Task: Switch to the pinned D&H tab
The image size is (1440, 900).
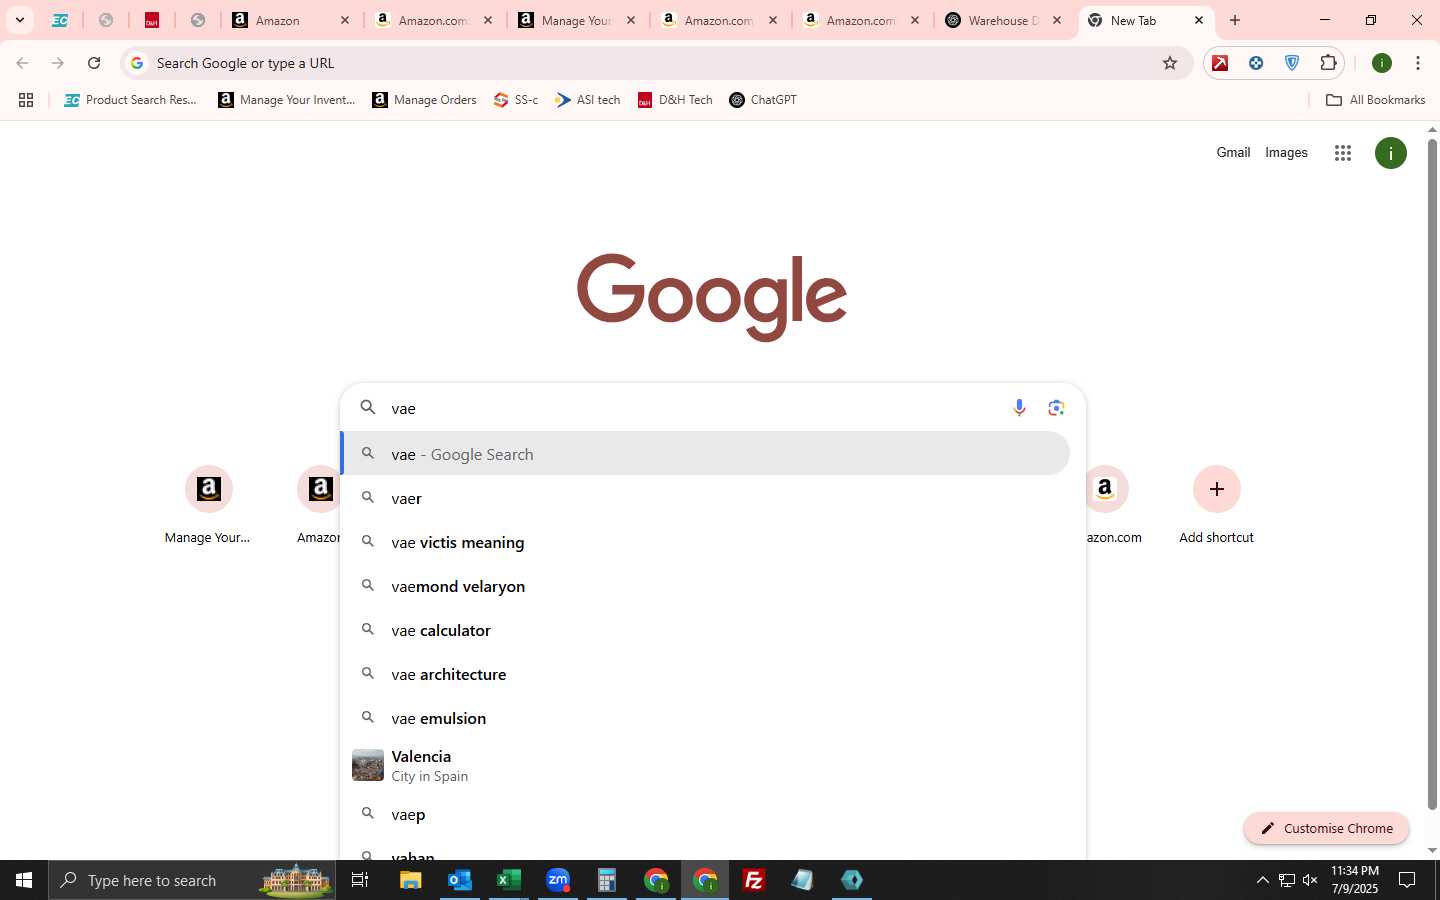Action: pyautogui.click(x=152, y=20)
